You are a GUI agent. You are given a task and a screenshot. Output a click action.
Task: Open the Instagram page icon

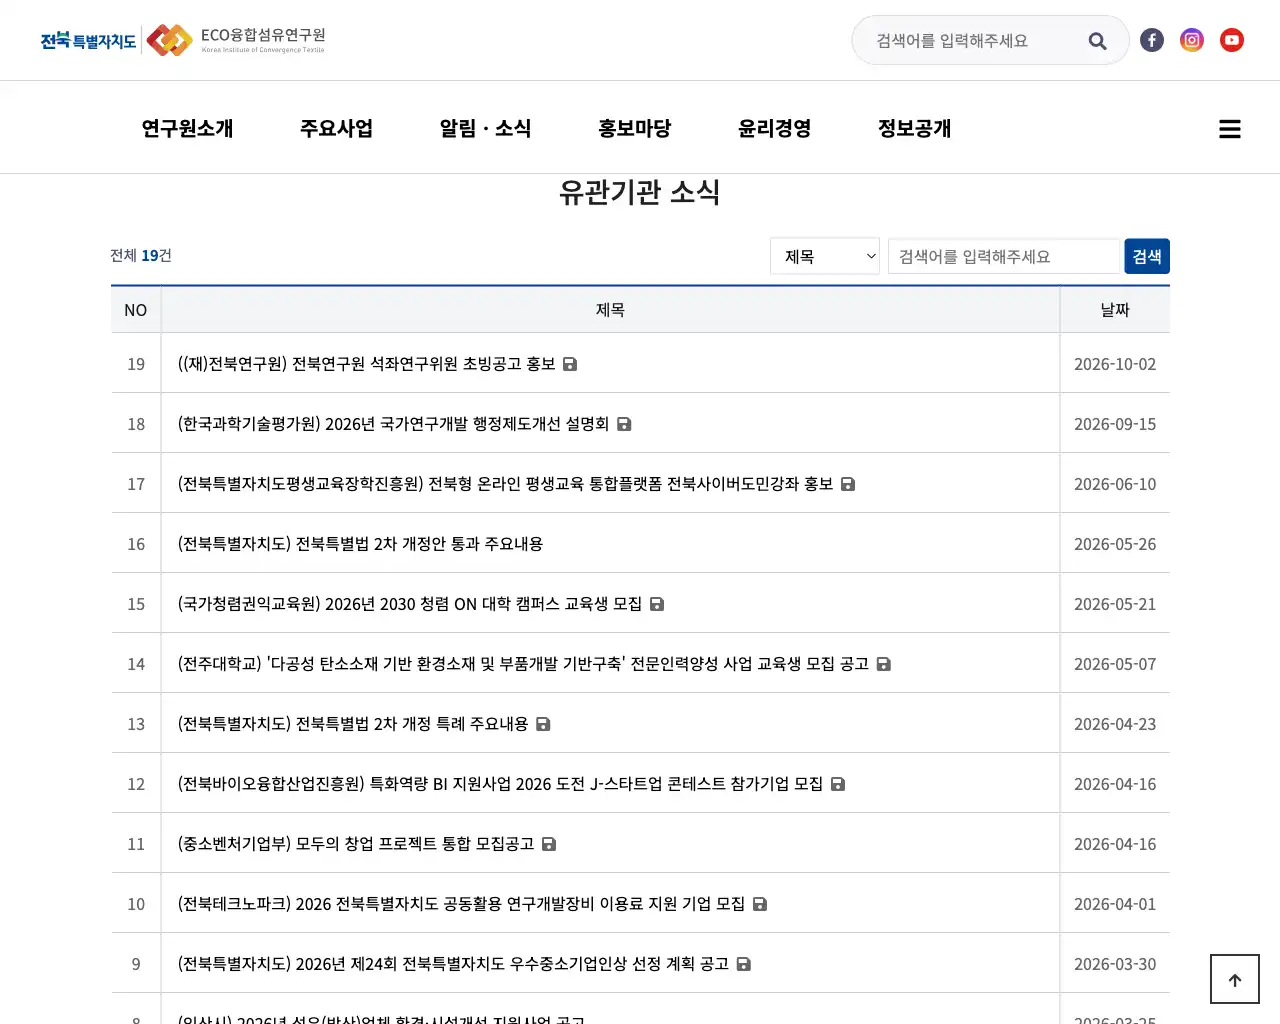pyautogui.click(x=1192, y=40)
